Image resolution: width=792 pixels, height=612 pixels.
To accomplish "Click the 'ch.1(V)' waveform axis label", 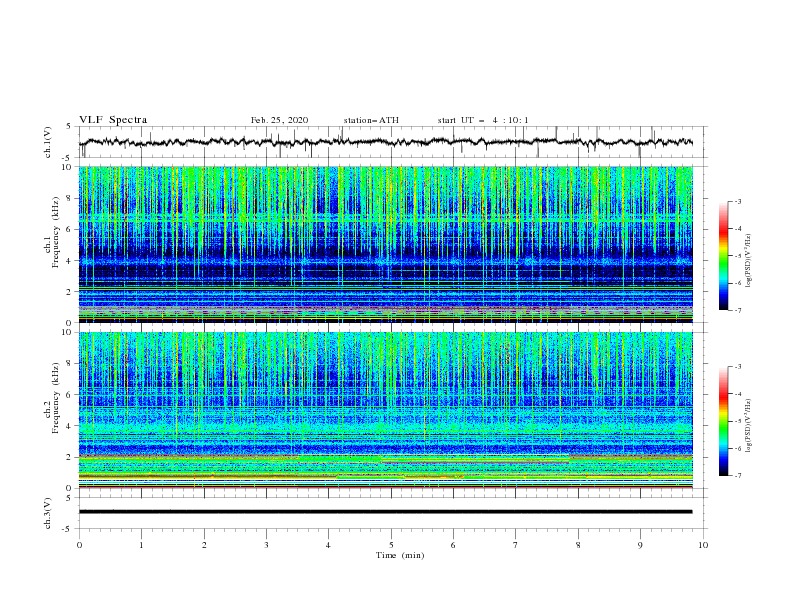I will click(x=48, y=142).
